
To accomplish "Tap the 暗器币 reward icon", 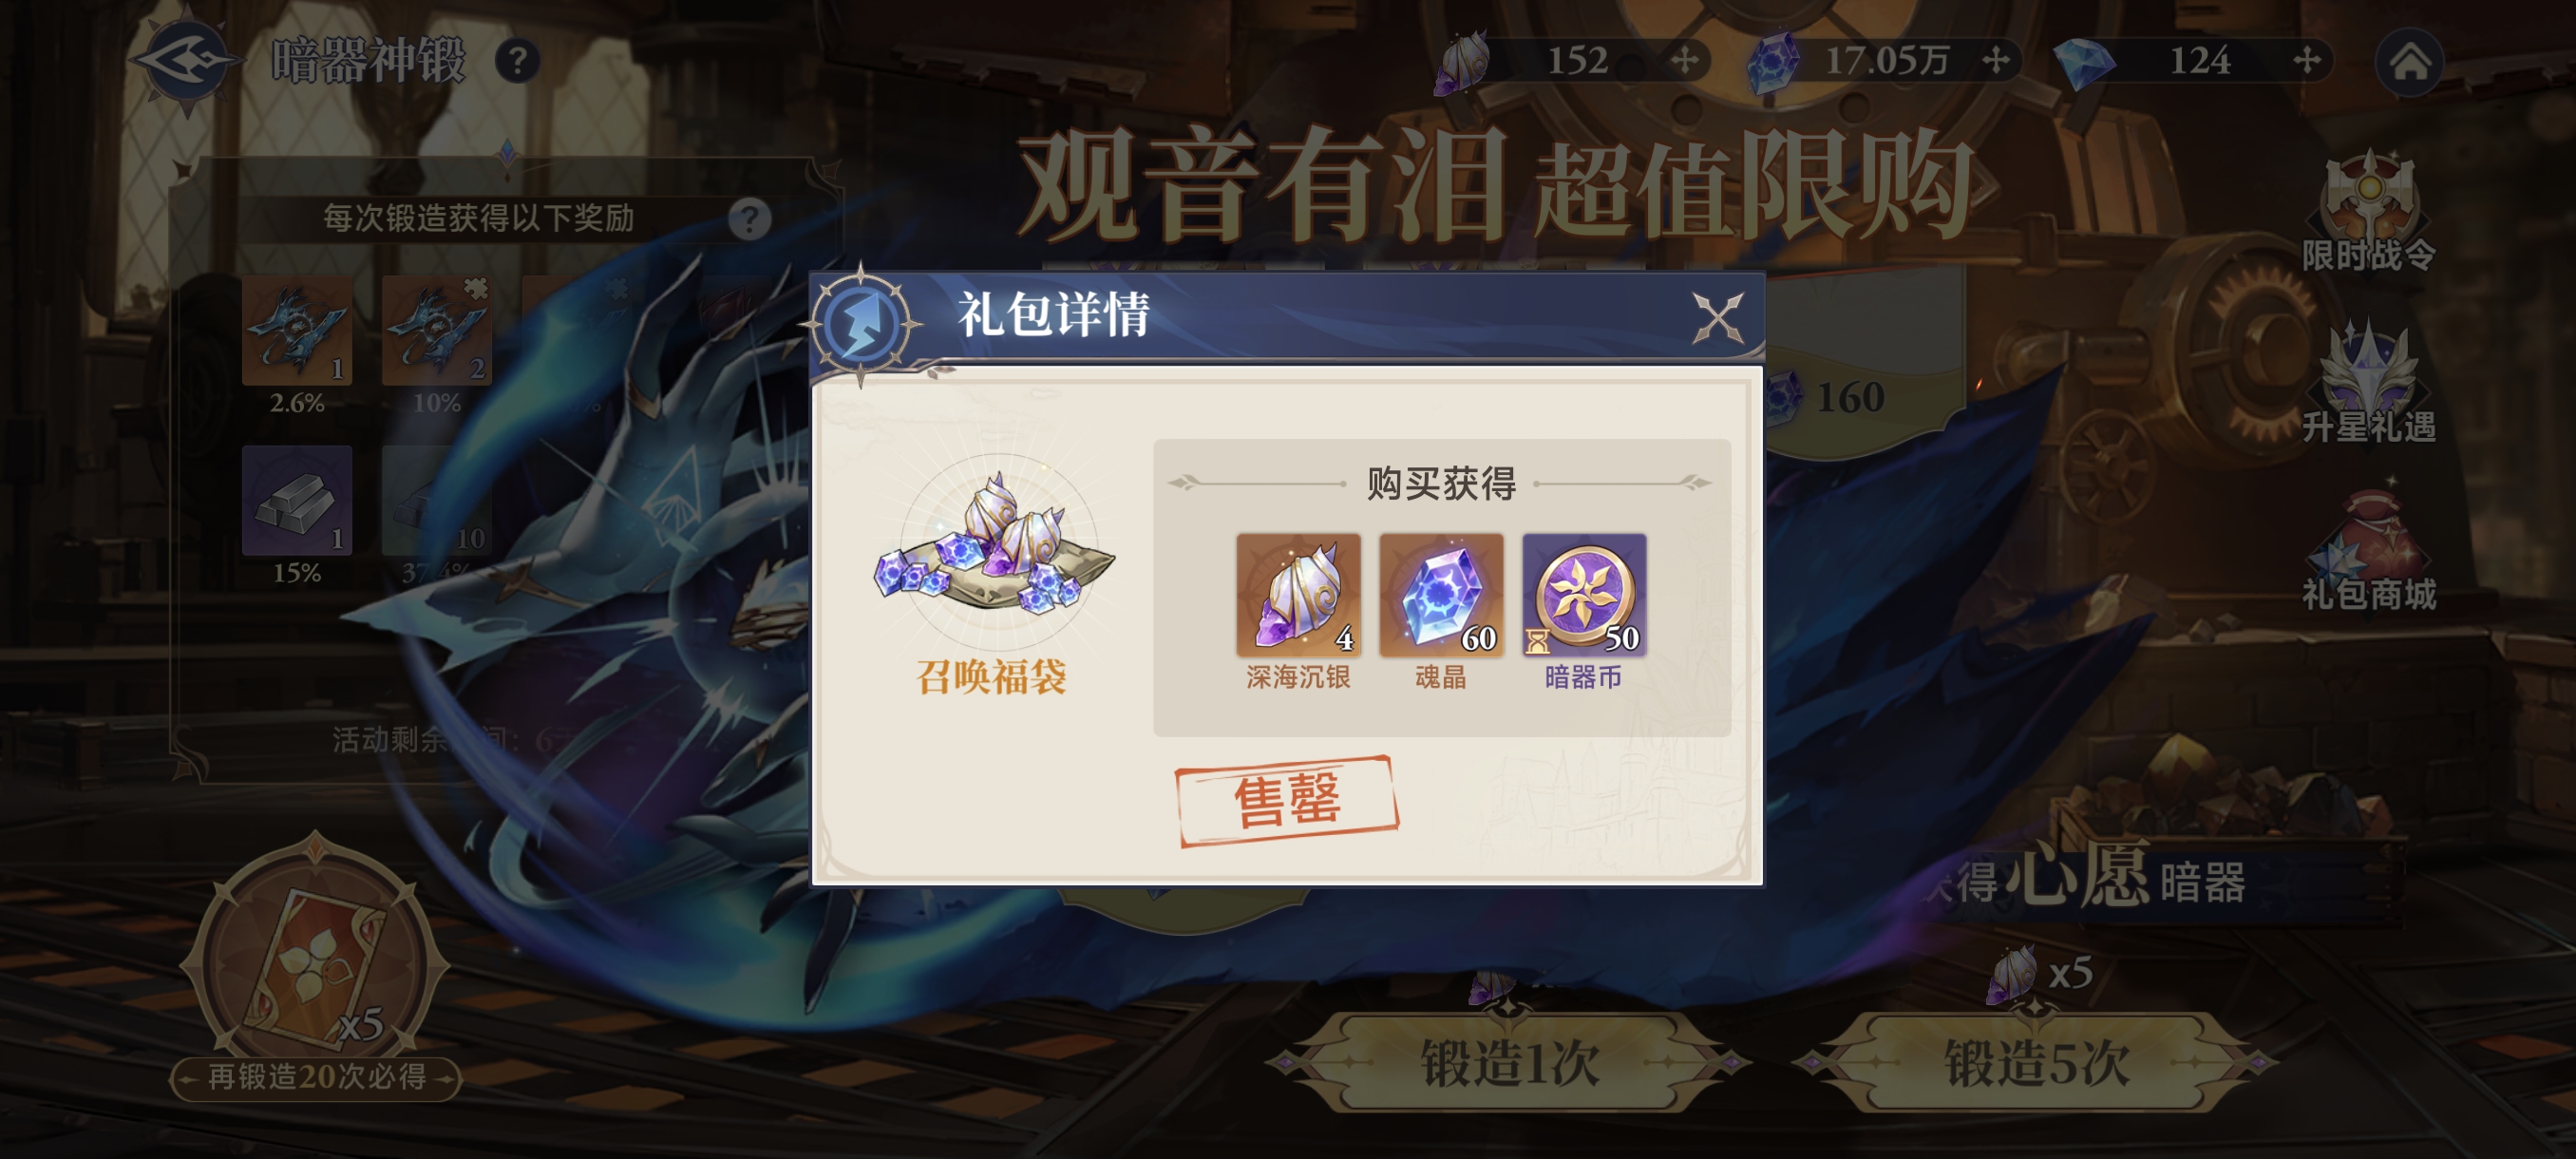I will tap(1584, 595).
